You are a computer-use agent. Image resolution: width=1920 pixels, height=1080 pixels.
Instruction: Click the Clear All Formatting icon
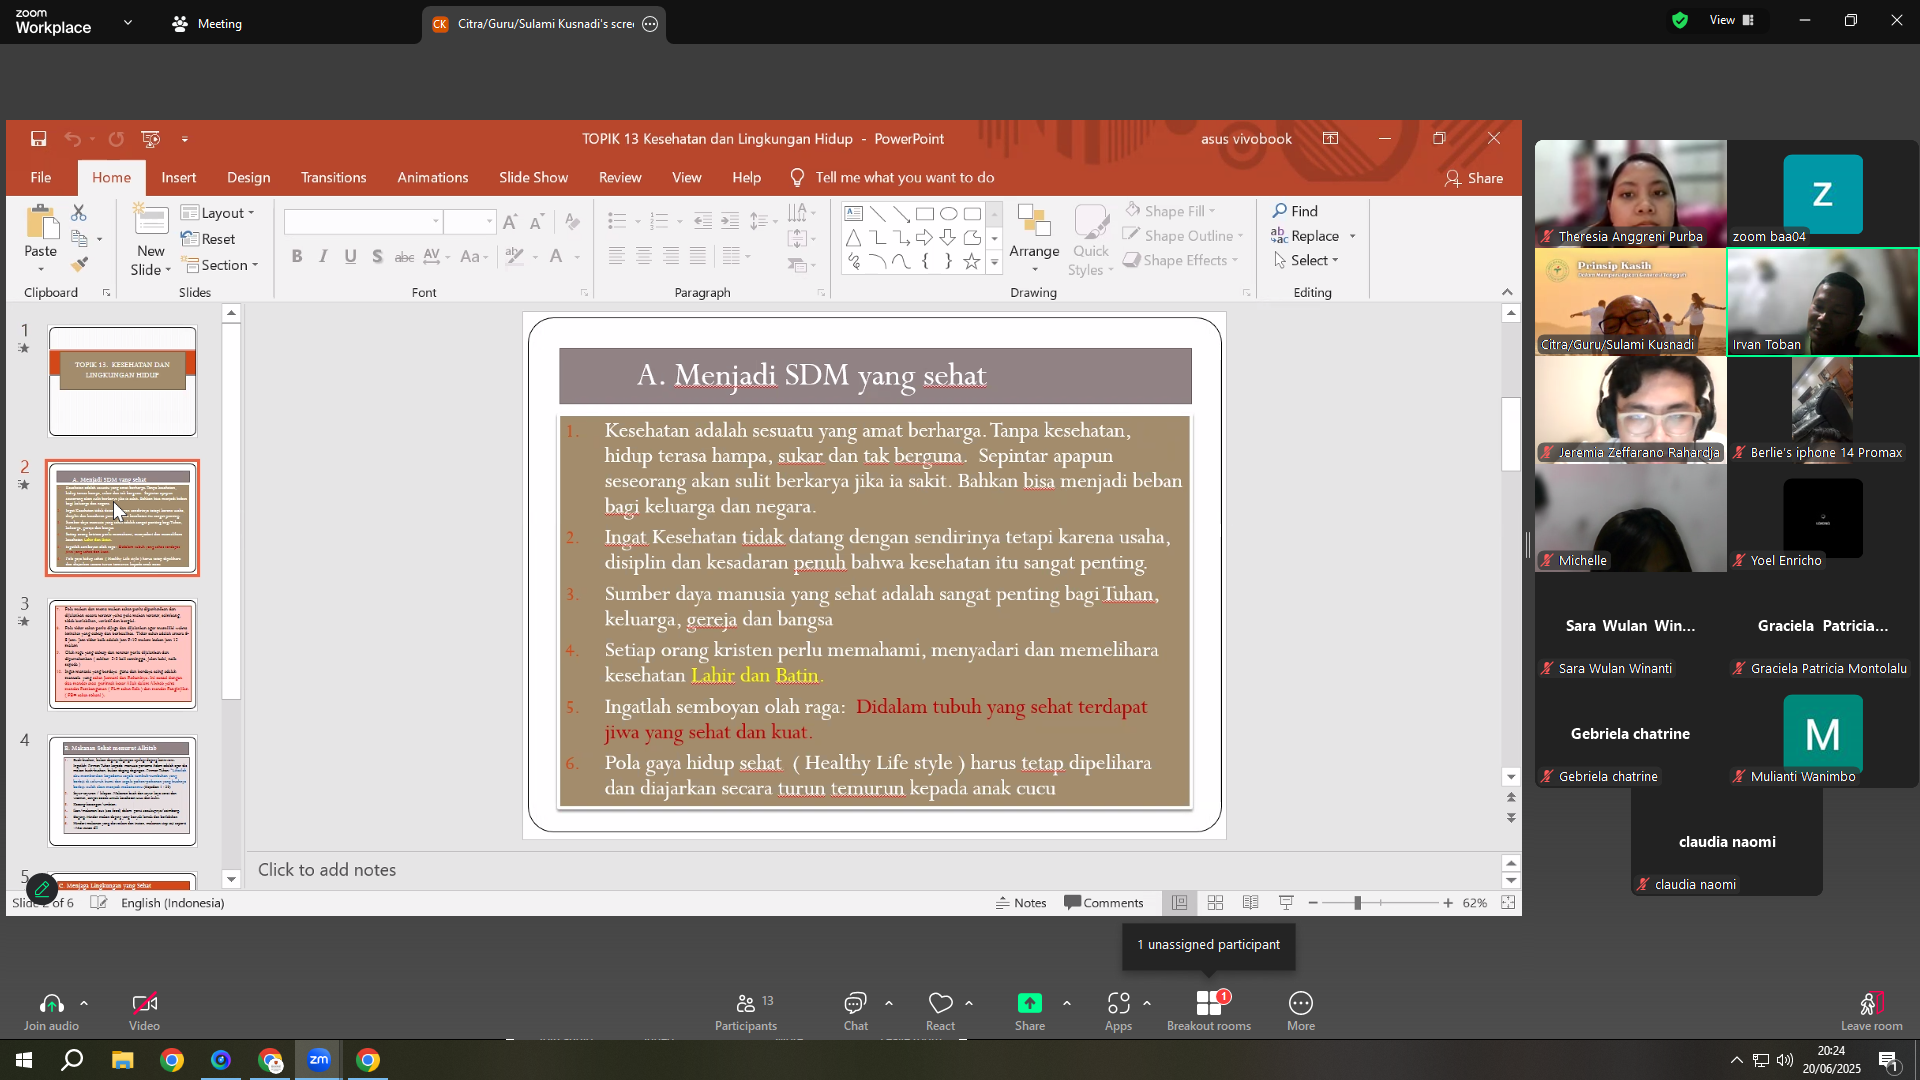[572, 222]
